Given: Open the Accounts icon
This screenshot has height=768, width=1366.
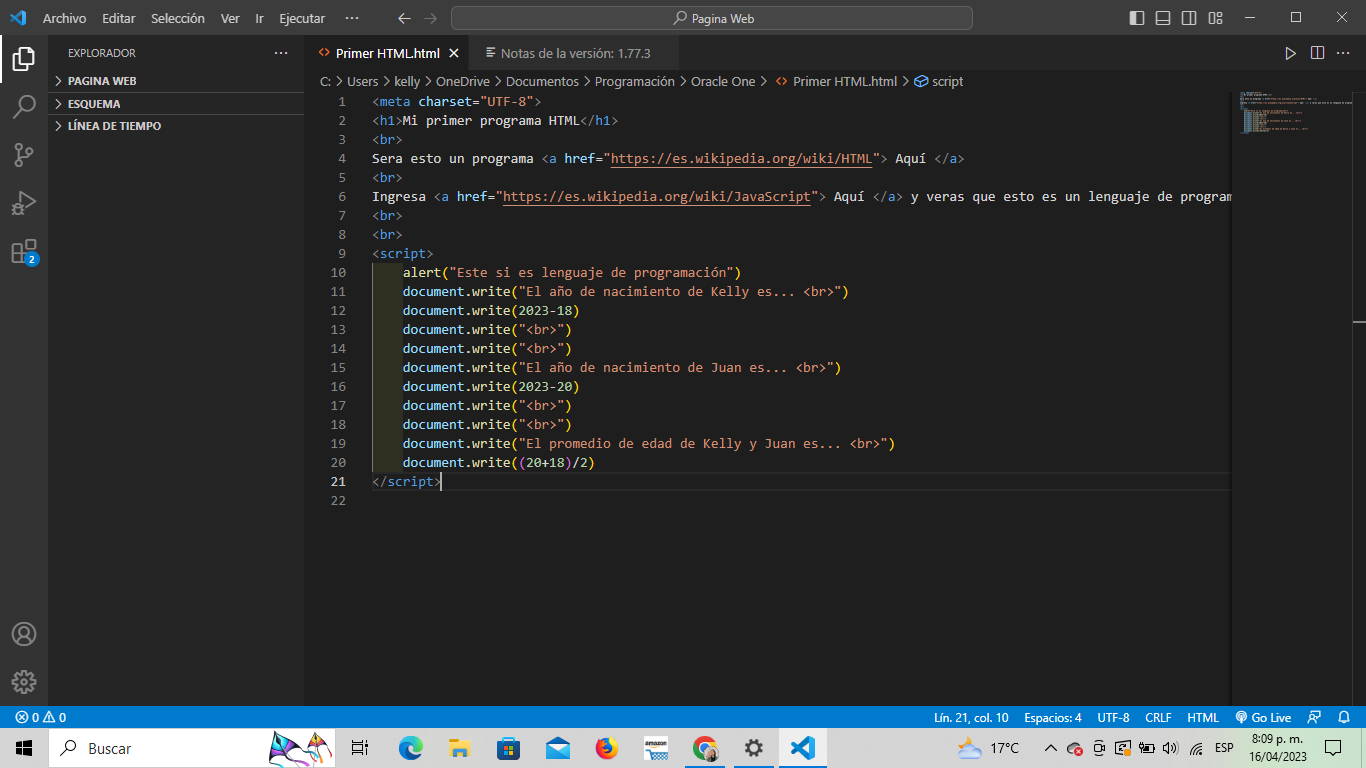Looking at the screenshot, I should (24, 634).
